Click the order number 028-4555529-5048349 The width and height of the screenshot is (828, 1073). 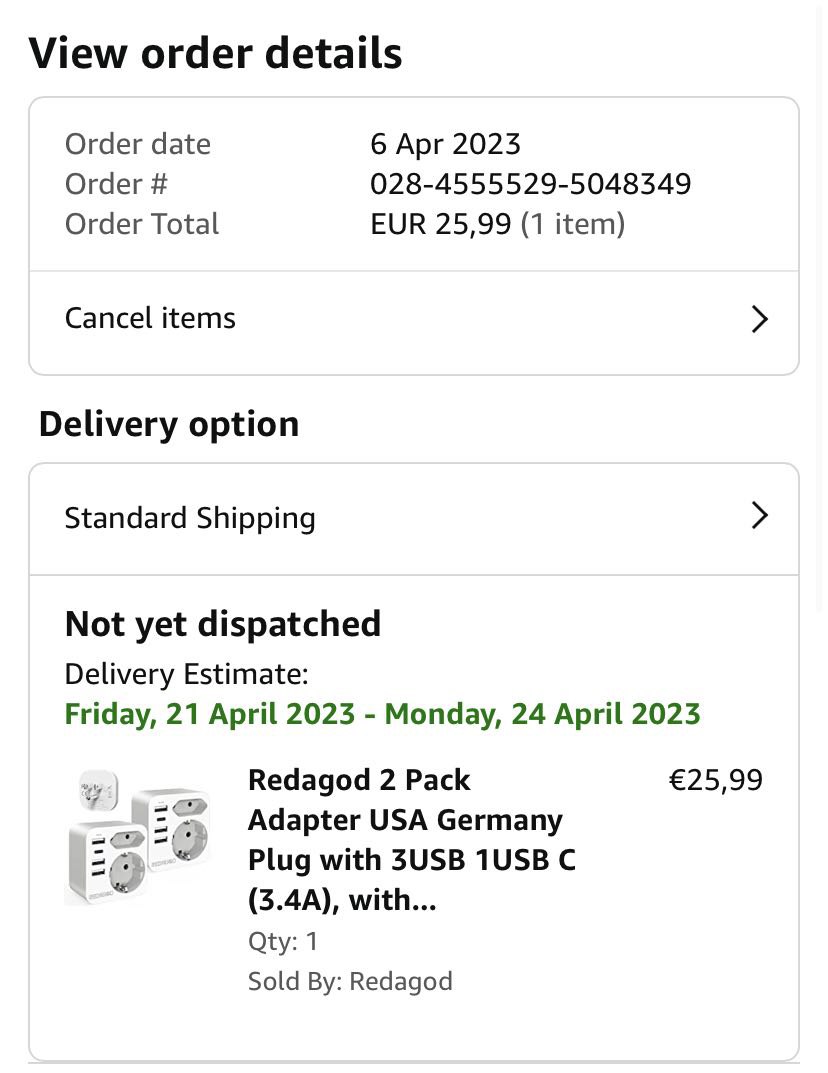(x=530, y=184)
